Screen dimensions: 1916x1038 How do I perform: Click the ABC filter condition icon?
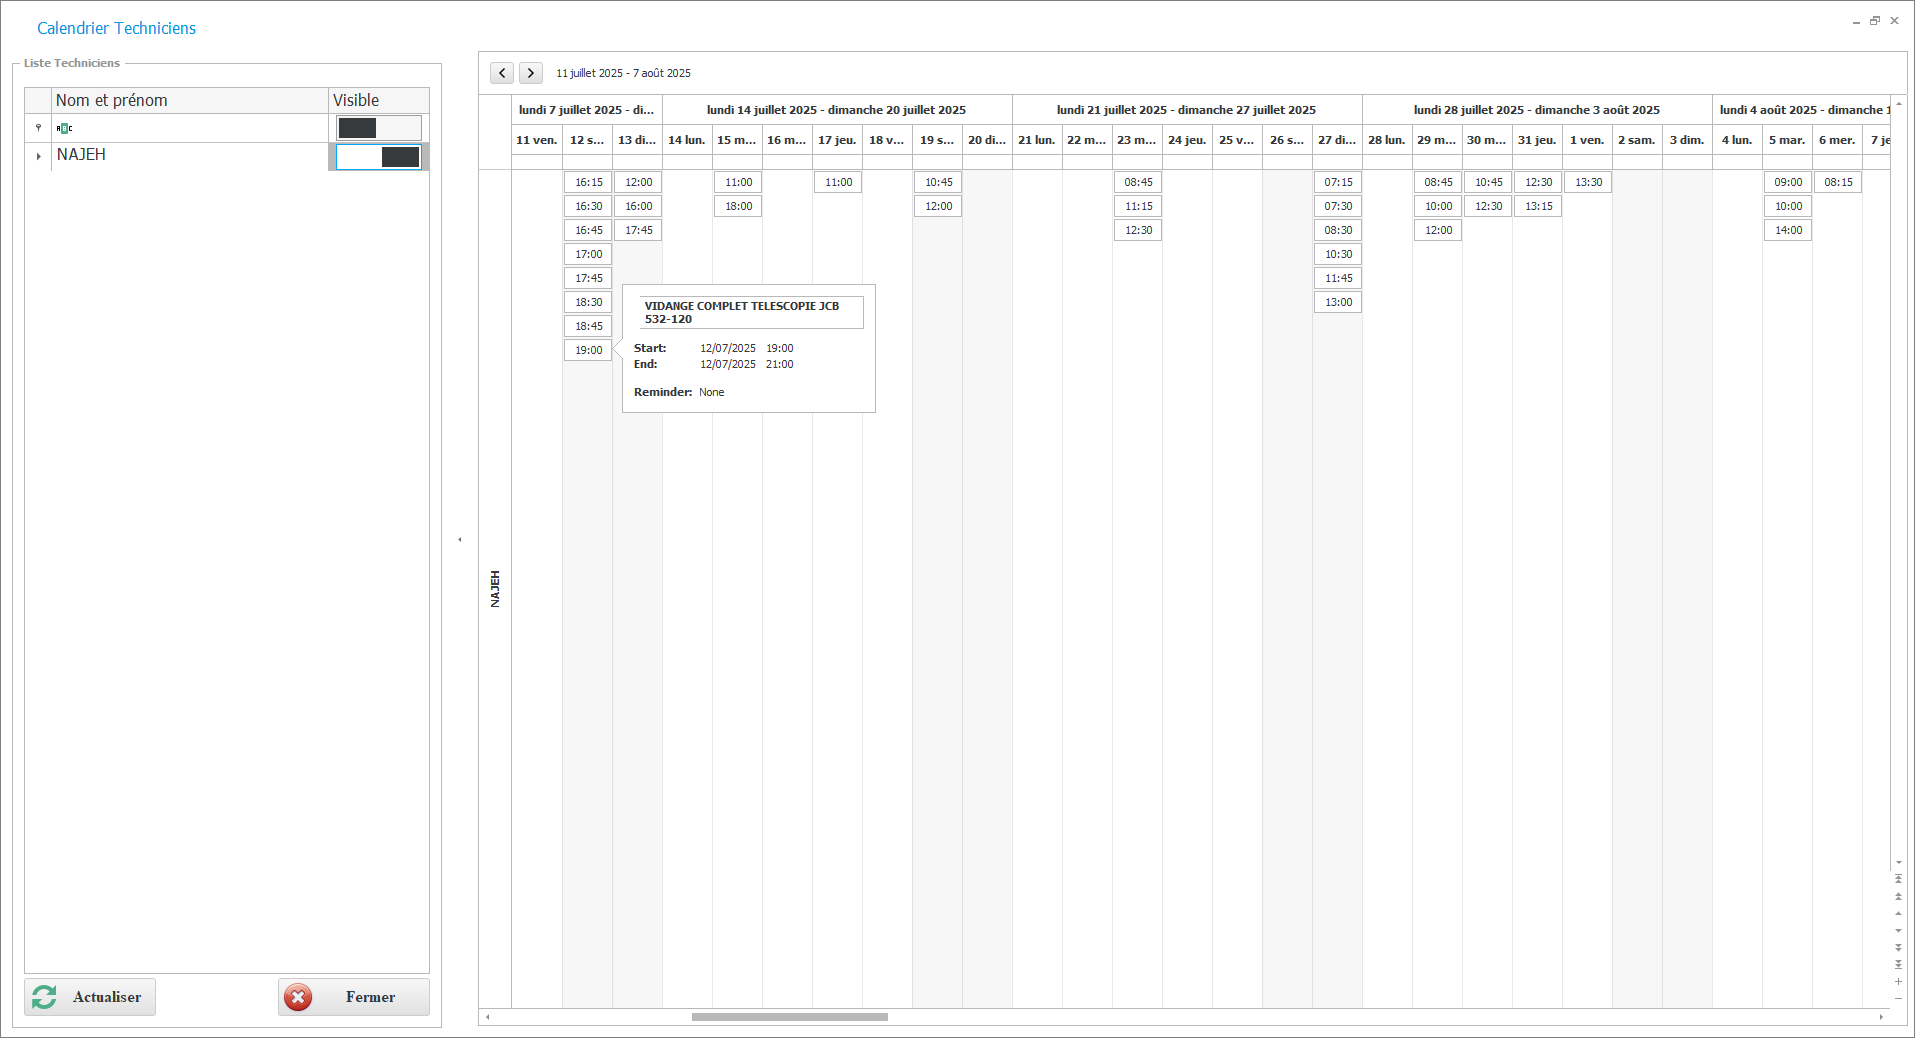[64, 128]
